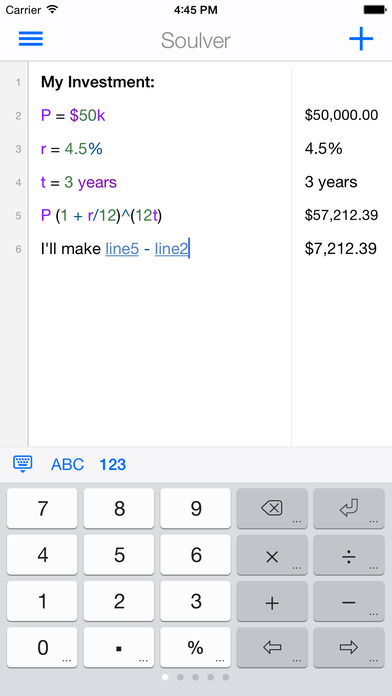
Task: Tap the divide key
Action: click(349, 555)
